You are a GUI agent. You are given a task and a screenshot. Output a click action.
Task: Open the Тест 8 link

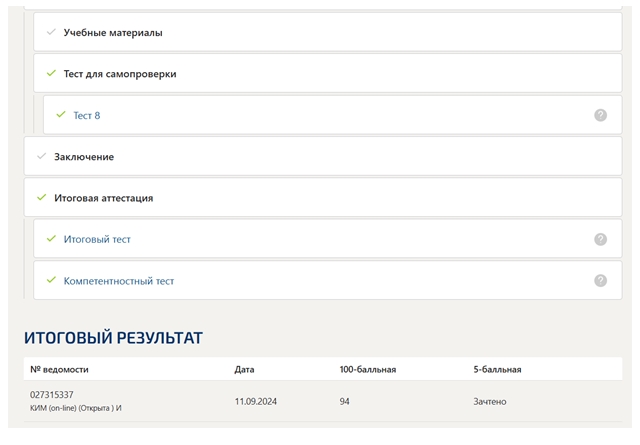pos(87,116)
